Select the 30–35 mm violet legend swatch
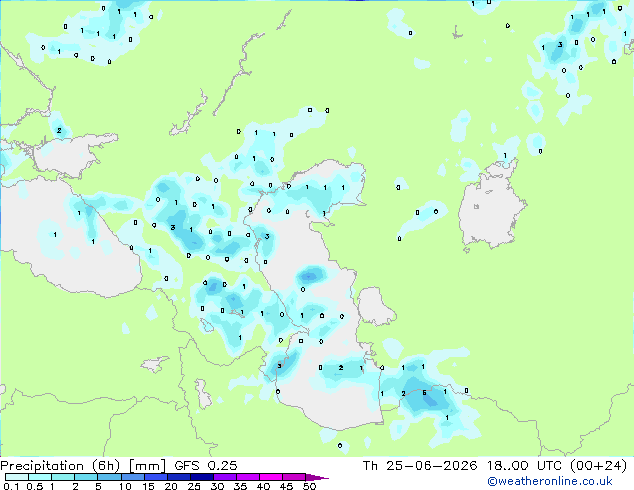 tap(225, 477)
